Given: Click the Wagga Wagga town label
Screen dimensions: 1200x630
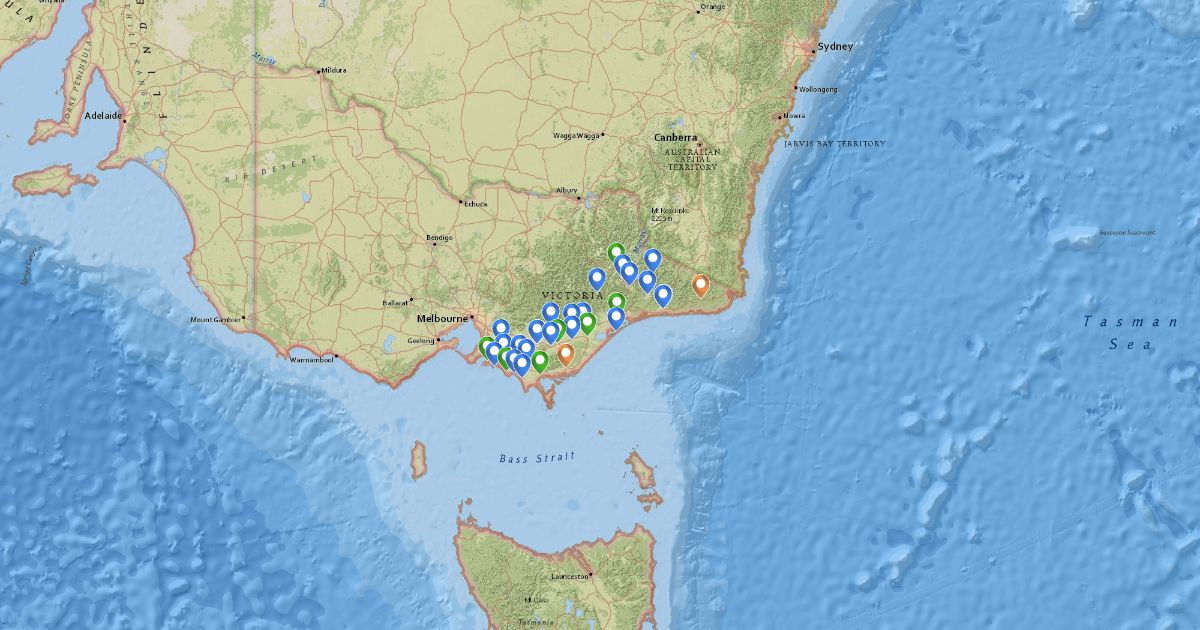Looking at the screenshot, I should click(576, 135).
